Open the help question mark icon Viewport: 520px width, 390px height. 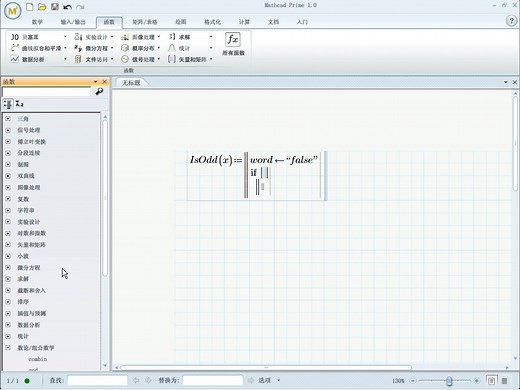[x=511, y=21]
